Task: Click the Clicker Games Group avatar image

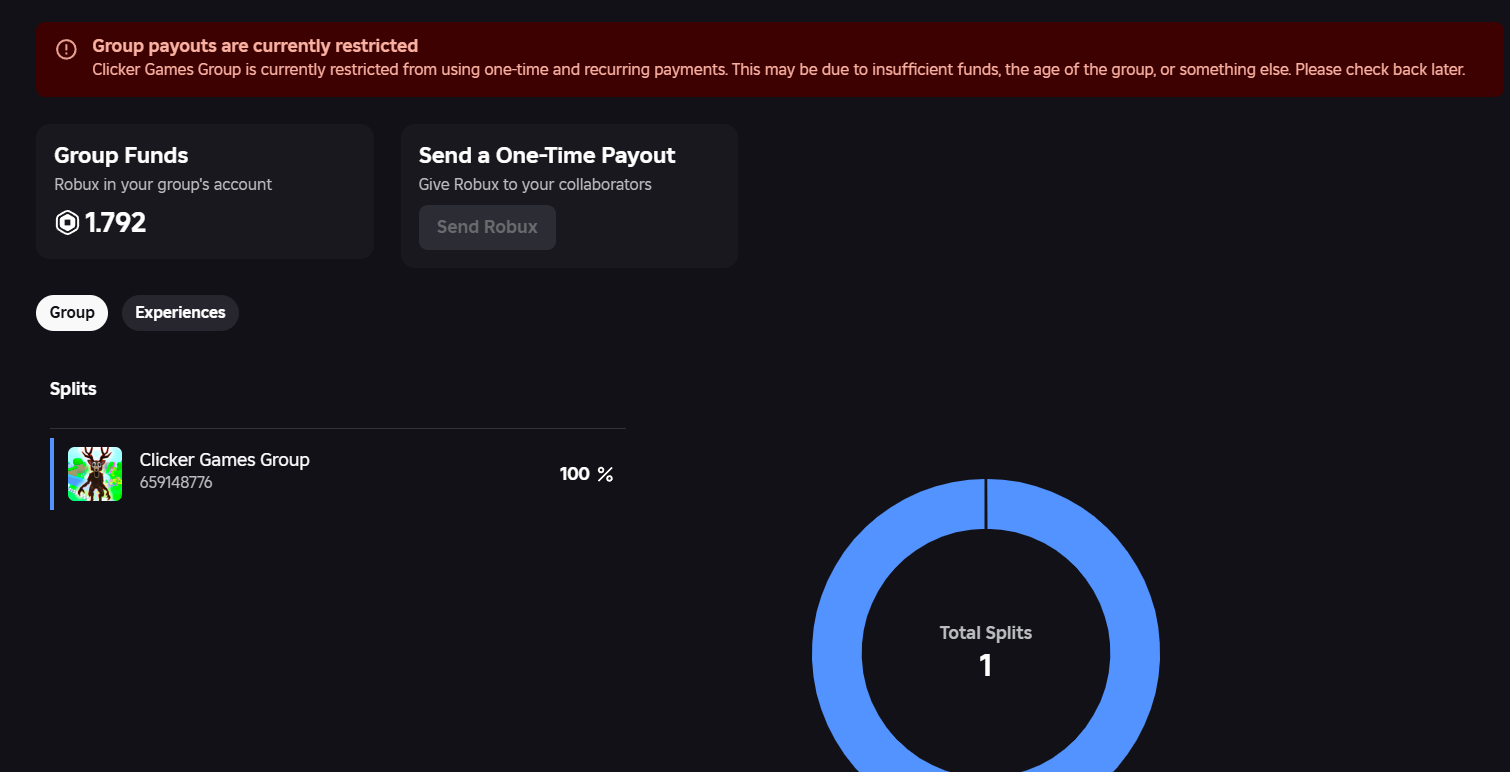Action: 95,473
